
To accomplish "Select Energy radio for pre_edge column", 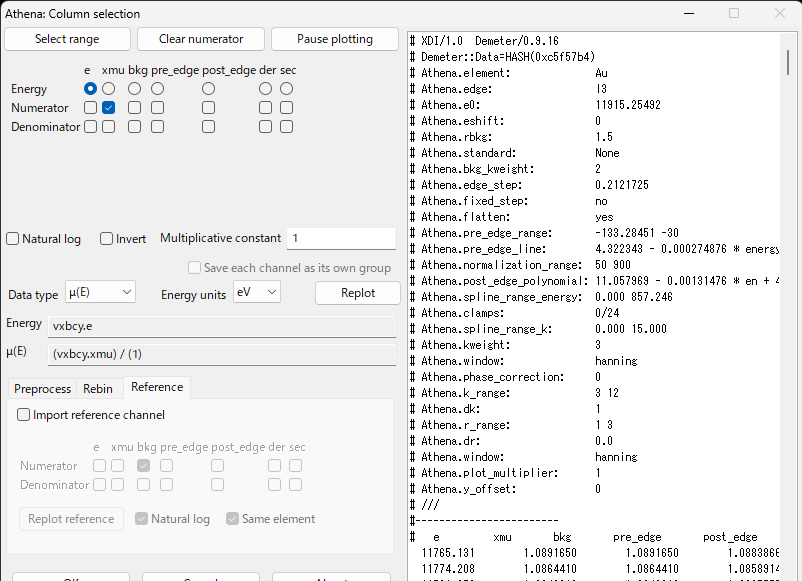I will tap(158, 88).
